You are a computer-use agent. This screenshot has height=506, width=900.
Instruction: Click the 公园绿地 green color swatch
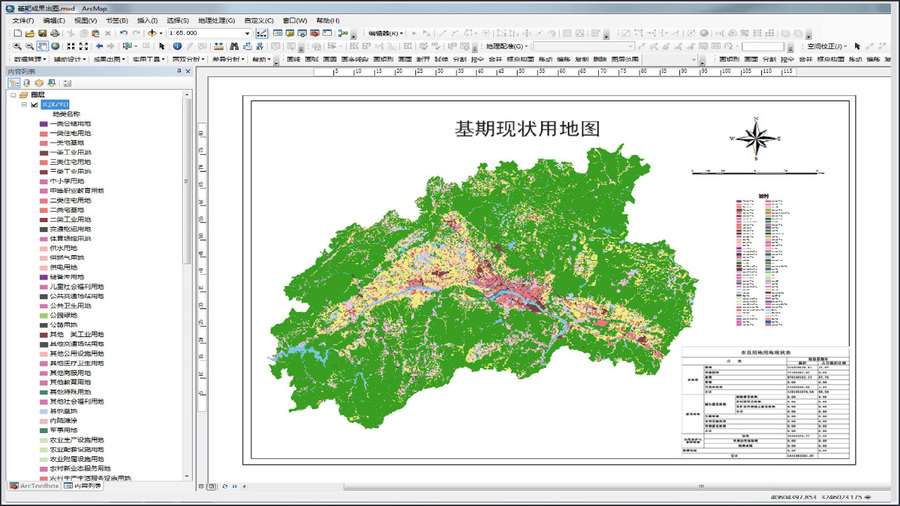pyautogui.click(x=44, y=316)
